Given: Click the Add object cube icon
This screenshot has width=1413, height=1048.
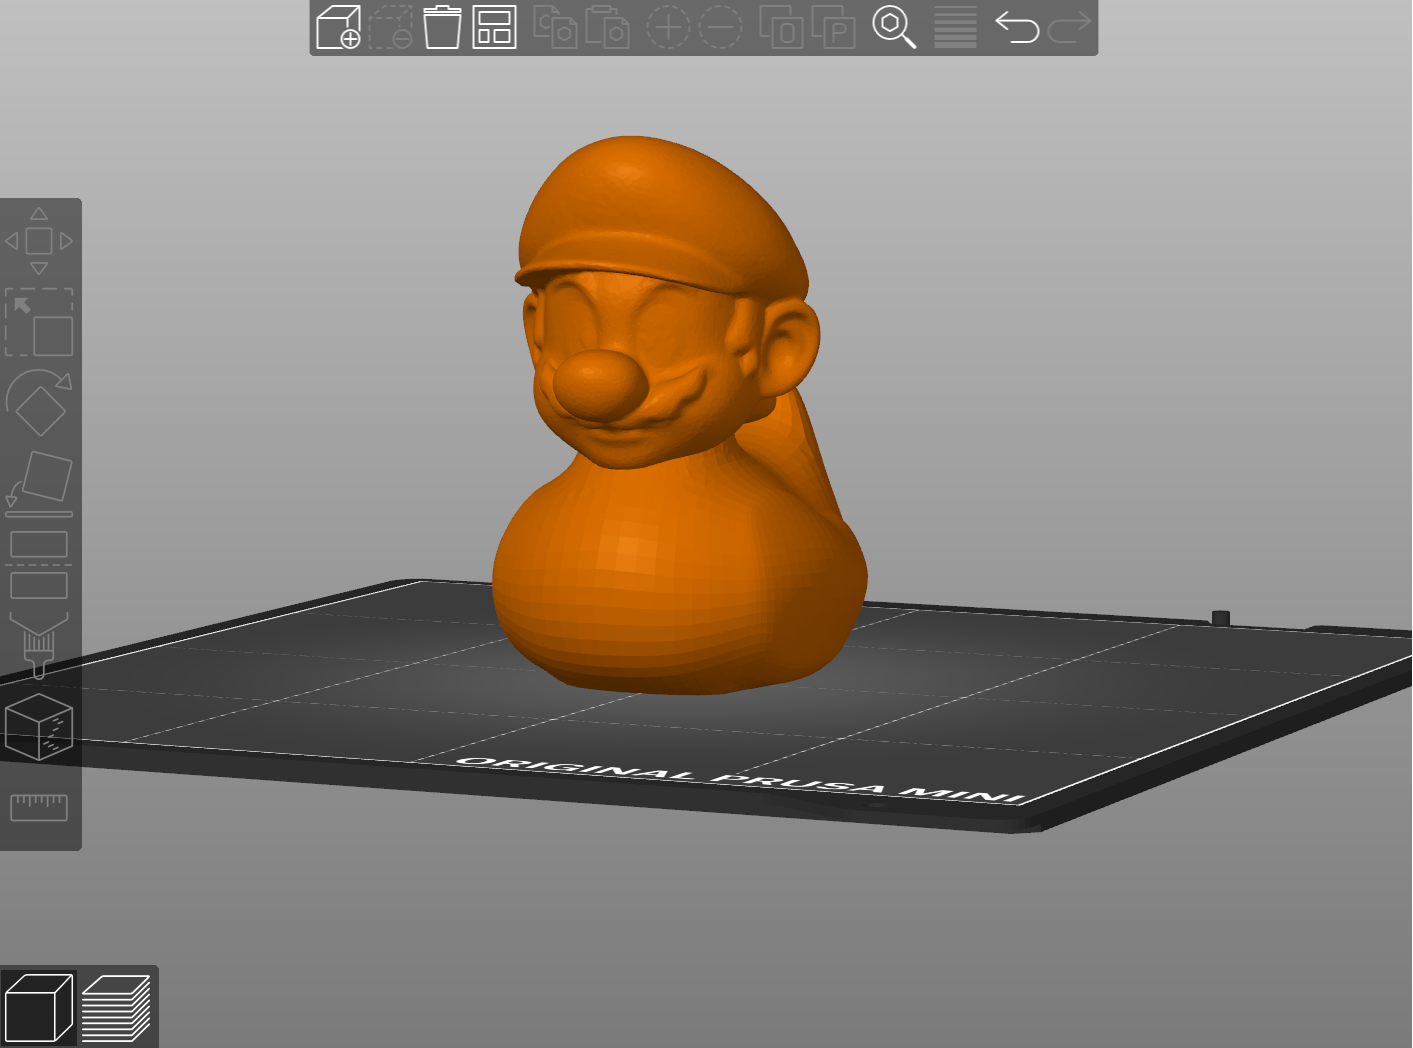Looking at the screenshot, I should click(338, 27).
